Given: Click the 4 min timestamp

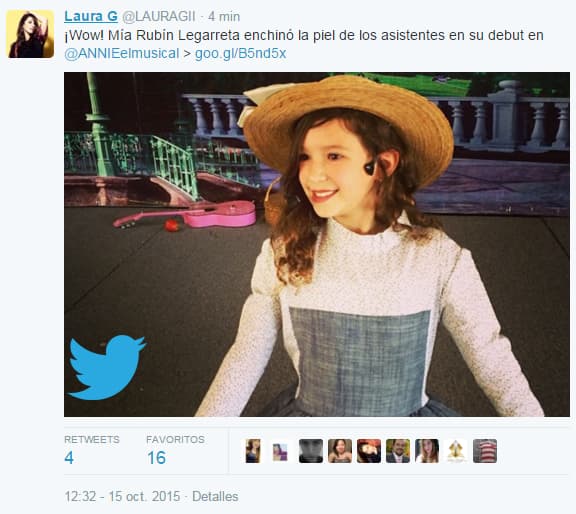Looking at the screenshot, I should 224,17.
